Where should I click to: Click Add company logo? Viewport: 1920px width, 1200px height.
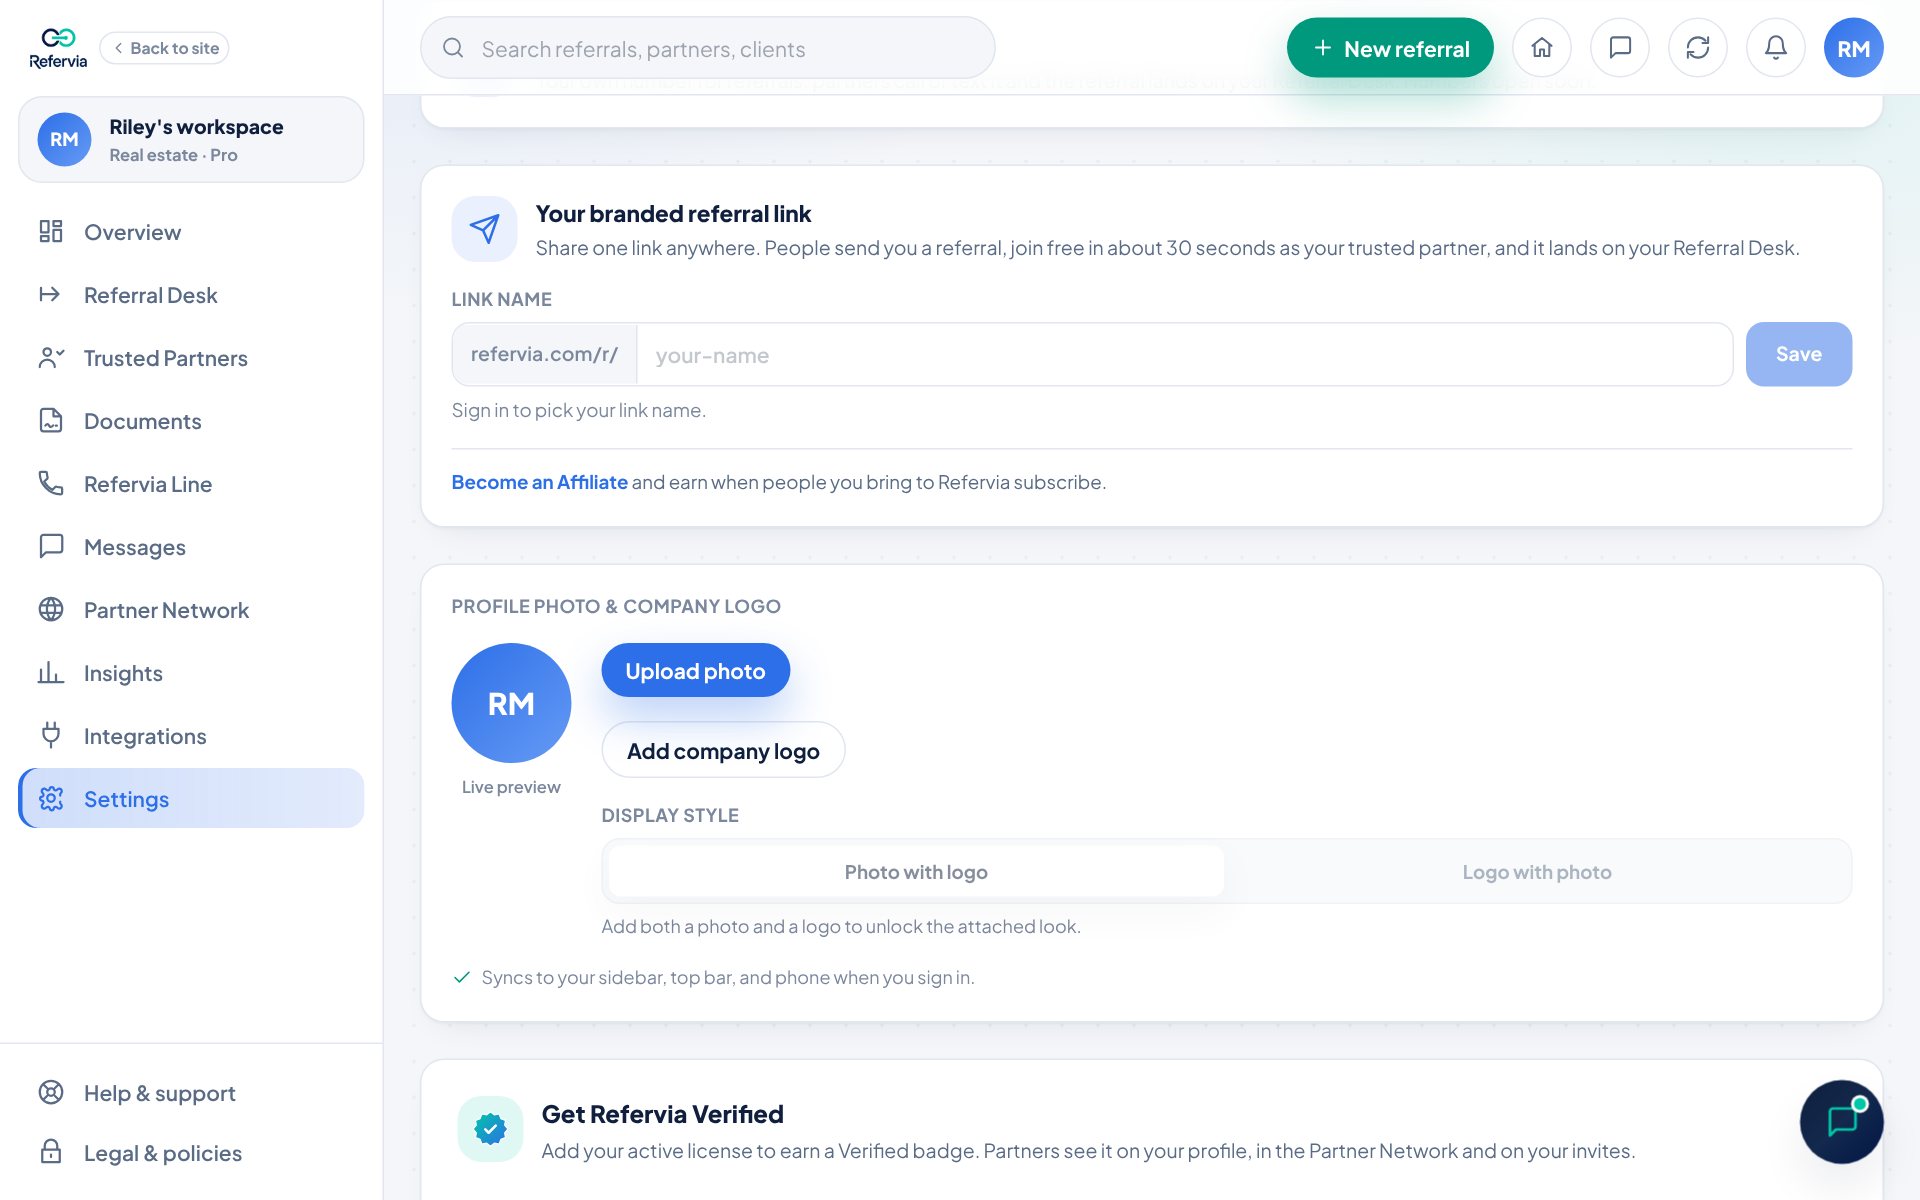click(x=723, y=750)
